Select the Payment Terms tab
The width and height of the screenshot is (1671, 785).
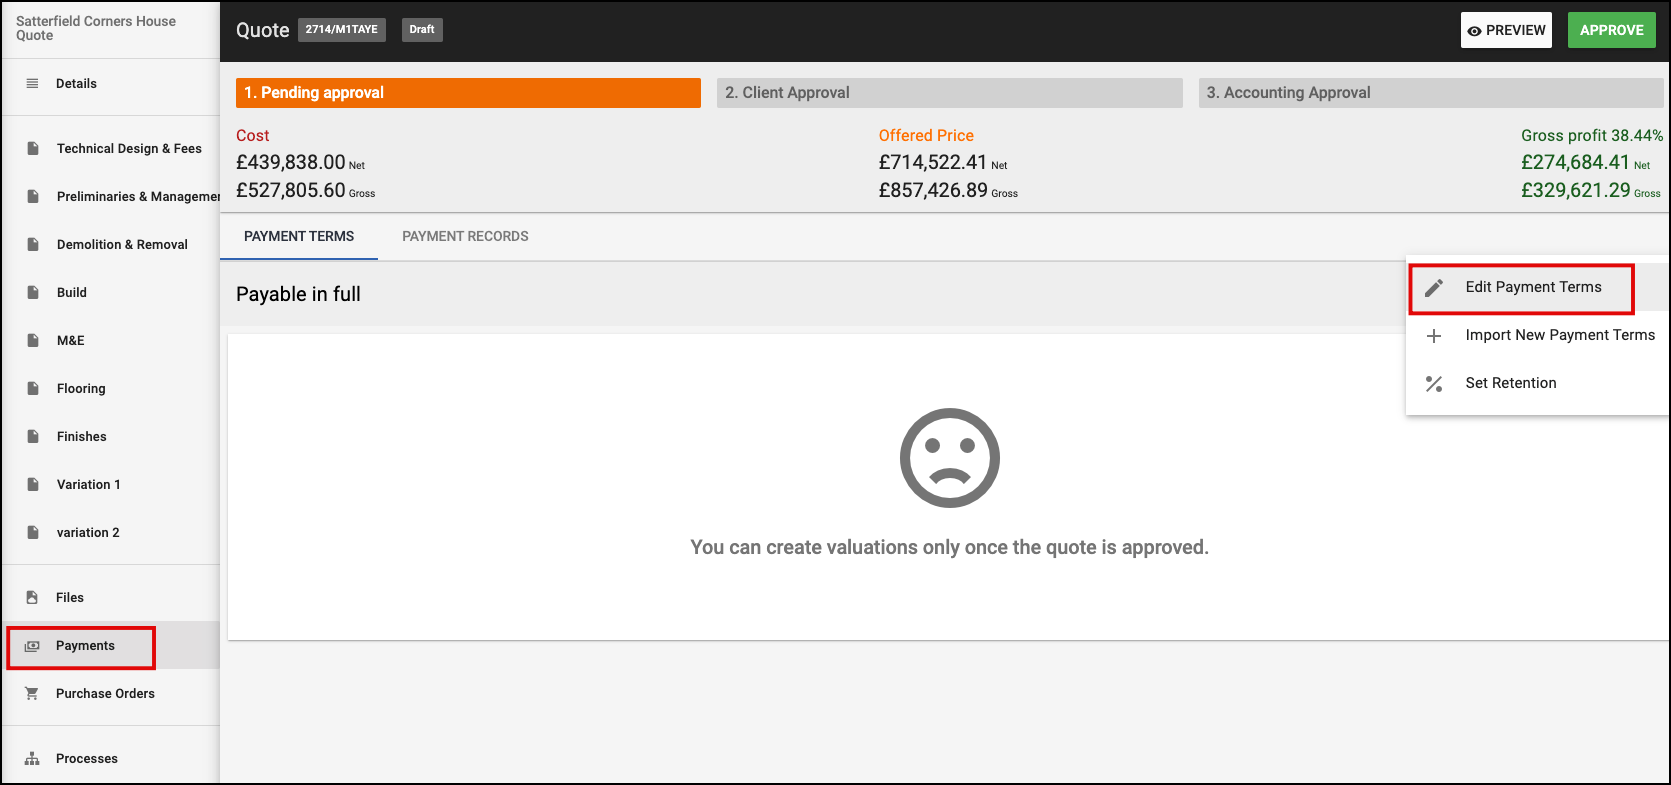(299, 237)
